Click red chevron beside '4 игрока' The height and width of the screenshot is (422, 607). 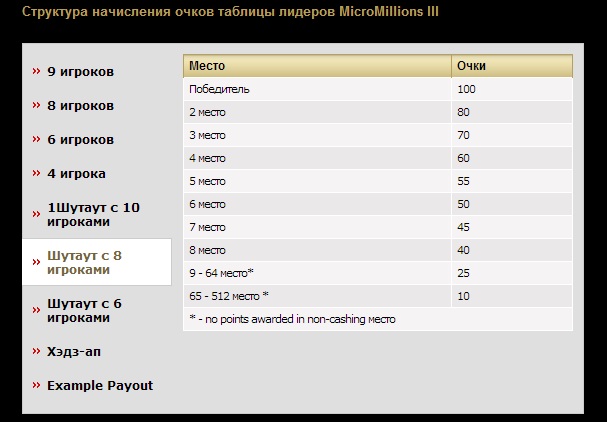tap(36, 173)
